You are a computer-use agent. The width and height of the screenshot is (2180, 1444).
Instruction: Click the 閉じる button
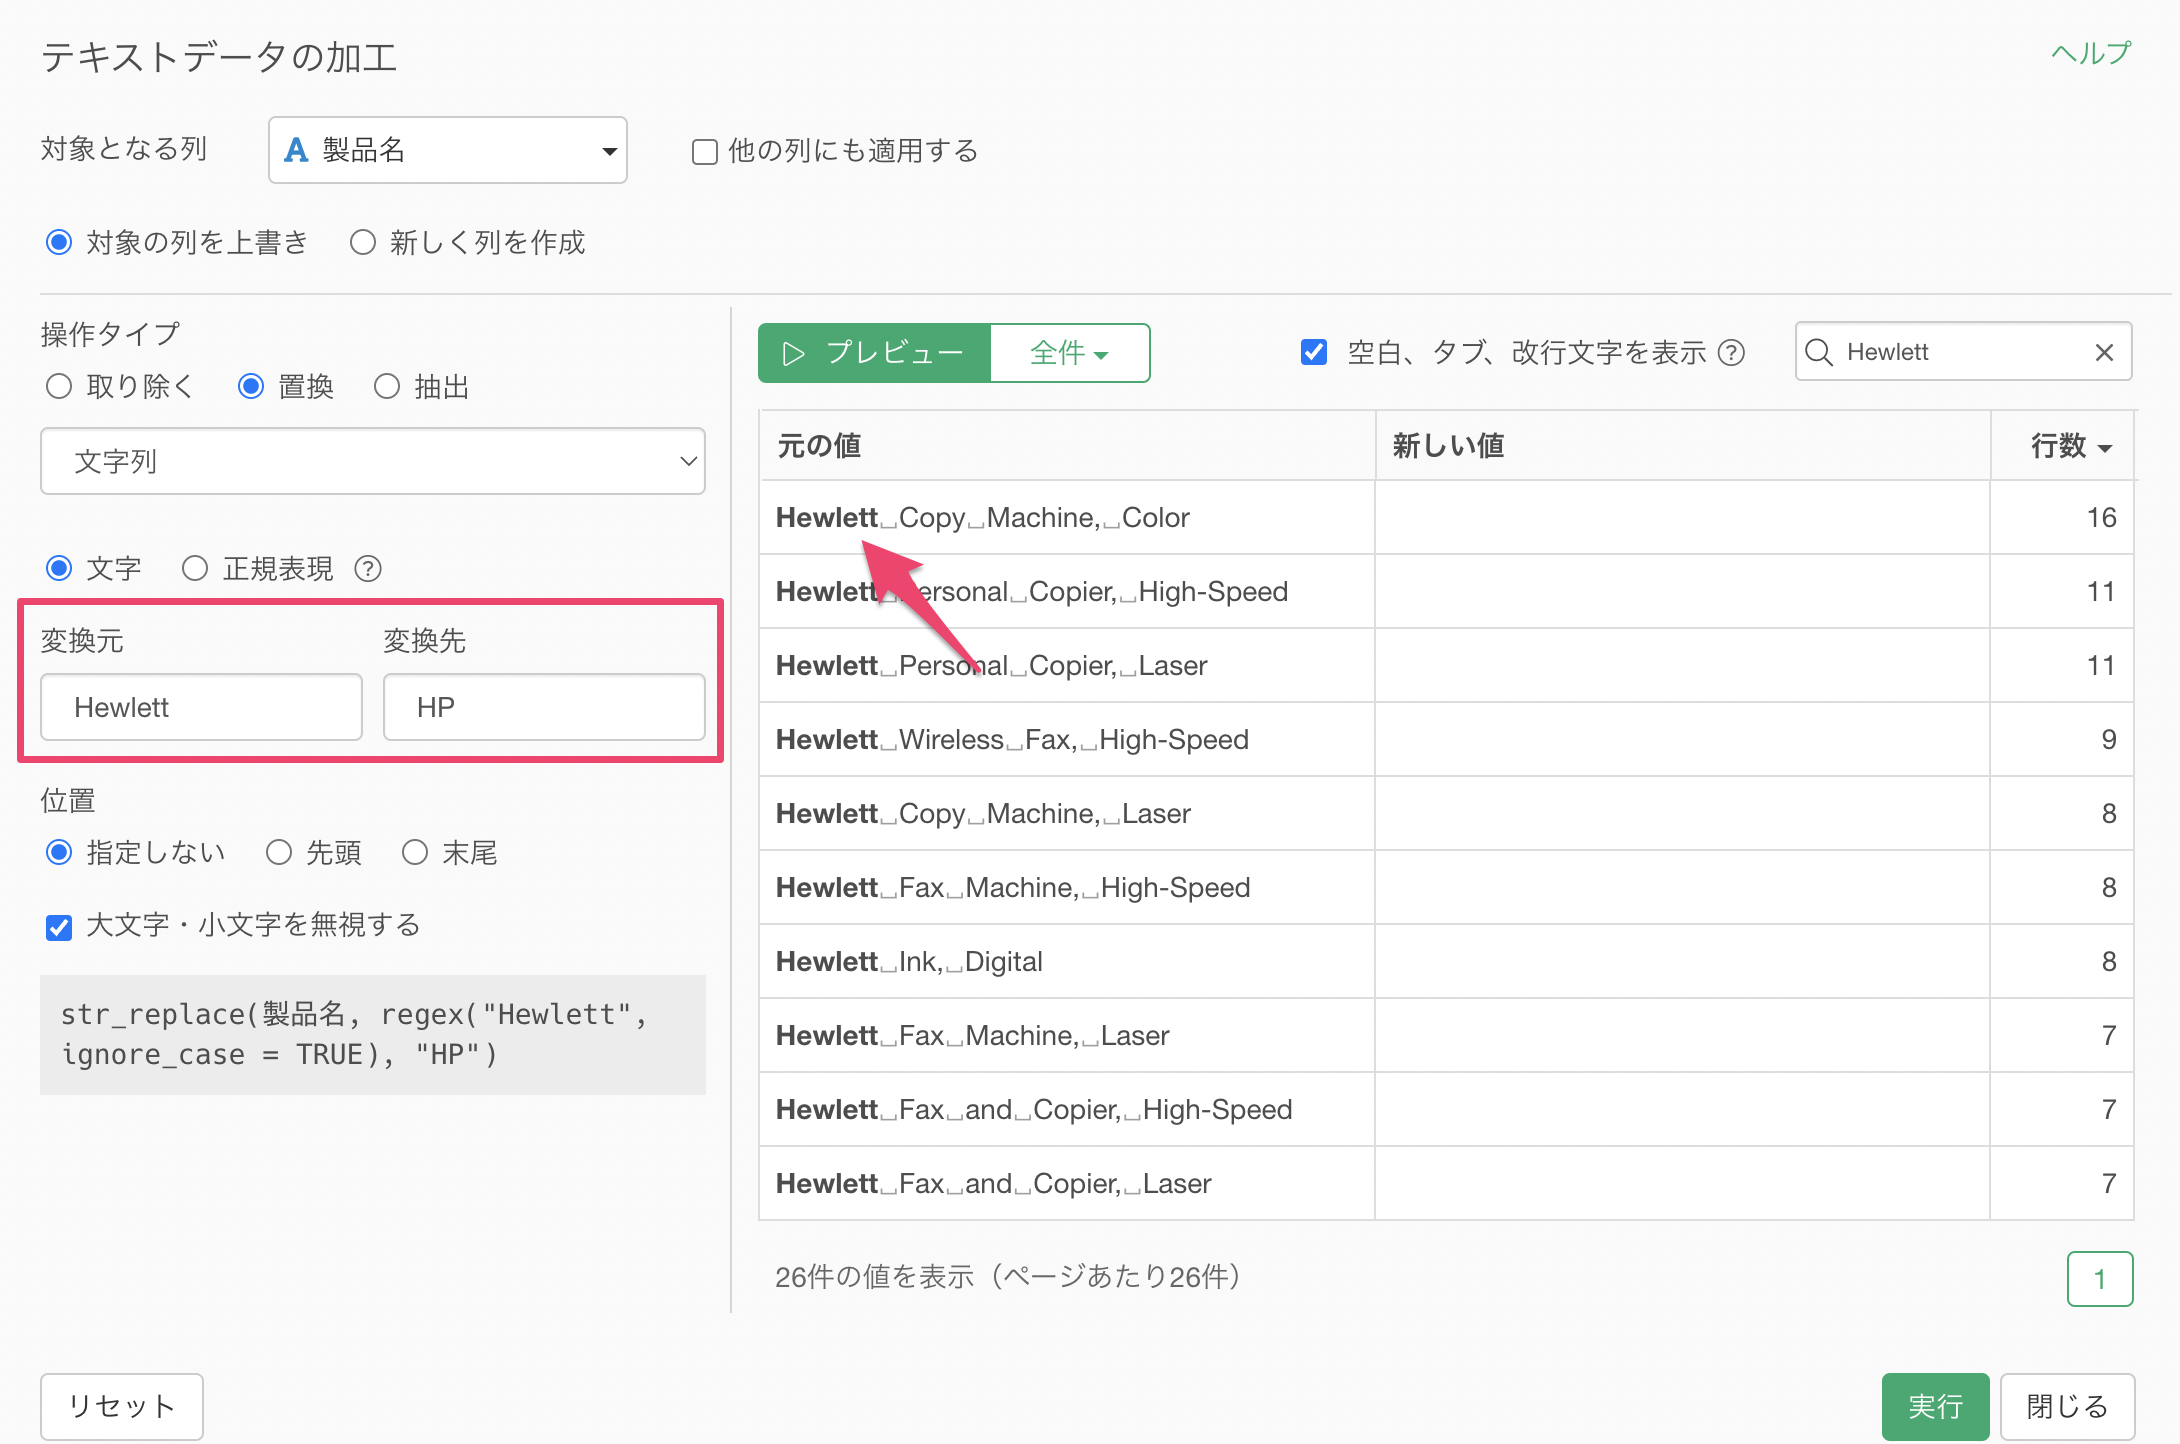(2067, 1406)
